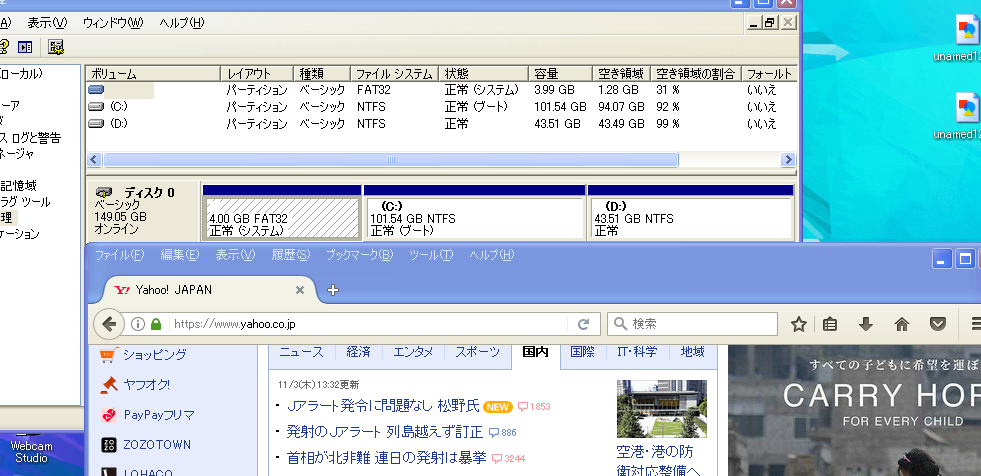Click the address bar showing yahoo.co.jp
The width and height of the screenshot is (981, 476).
pyautogui.click(x=369, y=324)
